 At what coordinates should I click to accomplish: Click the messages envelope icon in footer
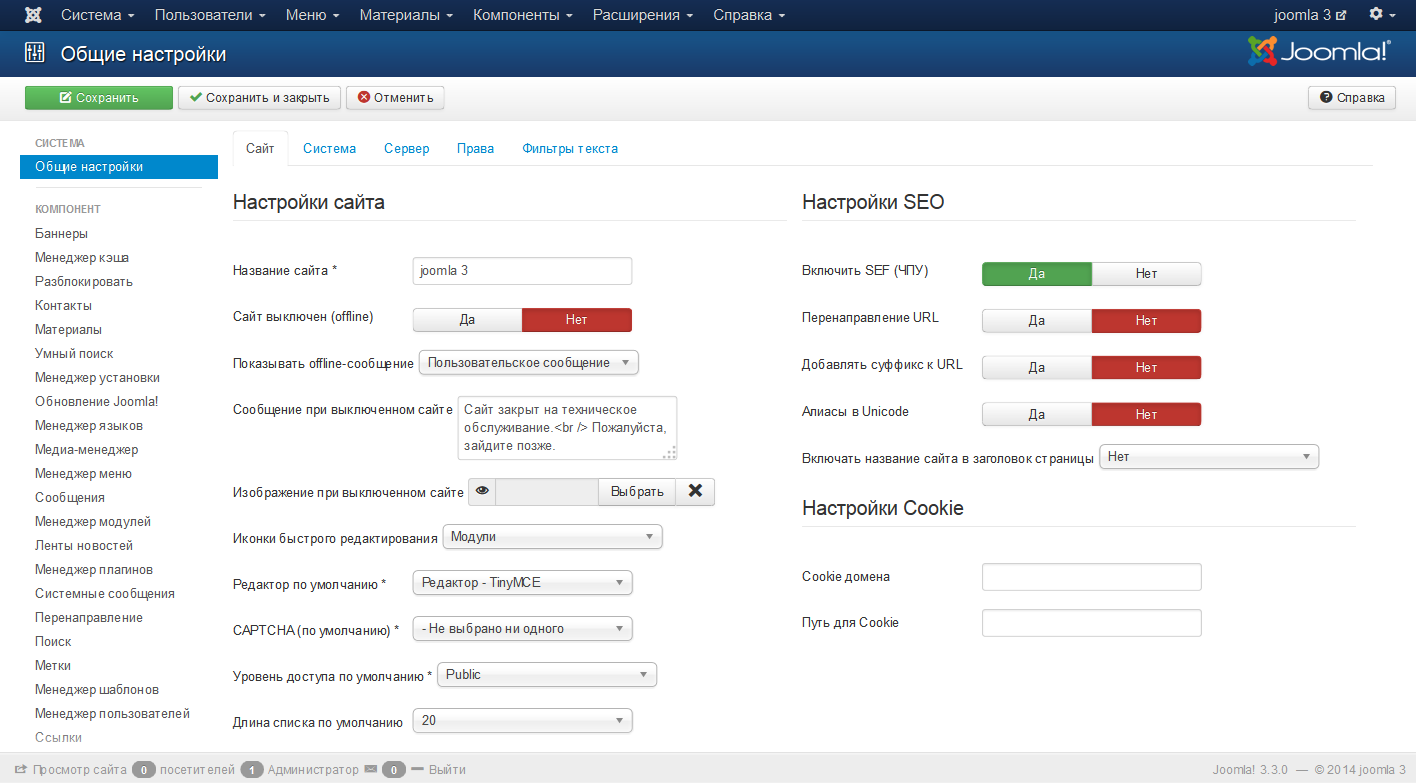373,769
